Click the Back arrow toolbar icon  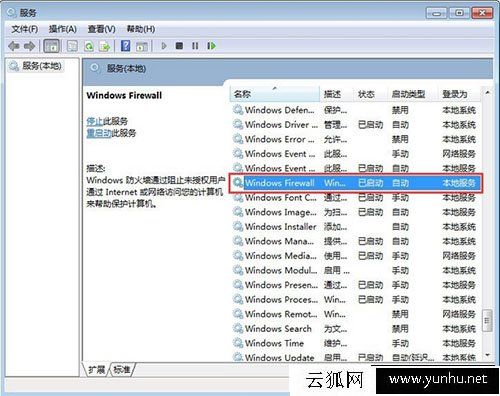(14, 46)
